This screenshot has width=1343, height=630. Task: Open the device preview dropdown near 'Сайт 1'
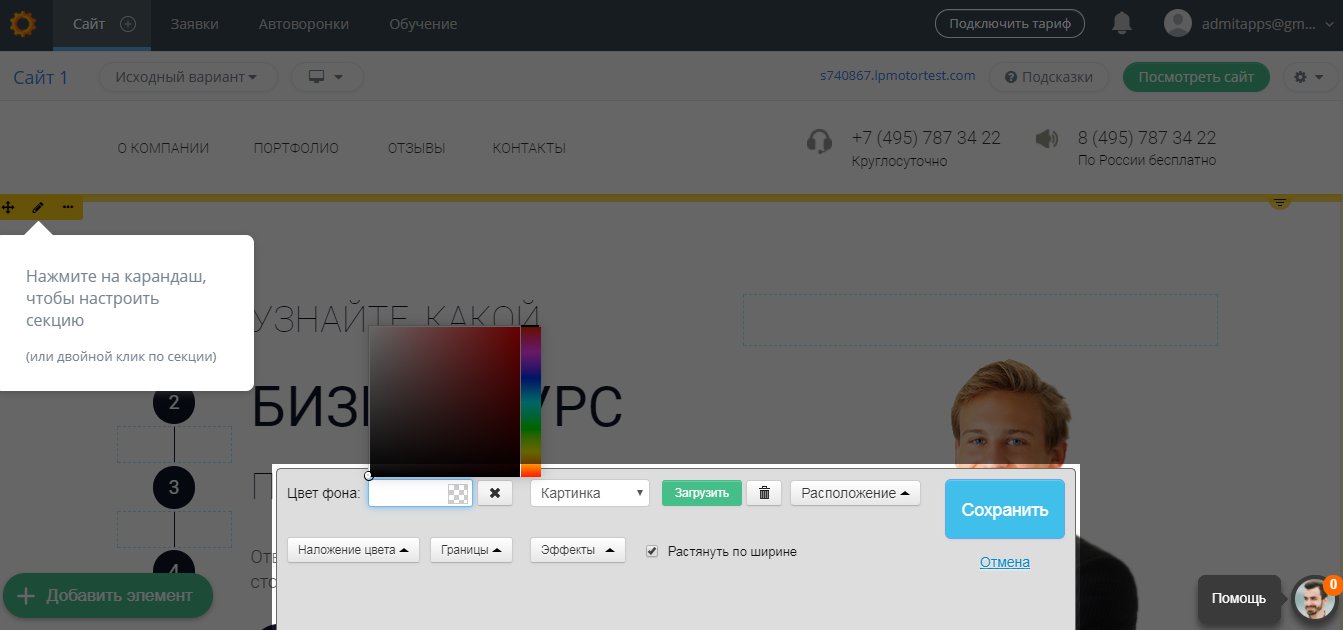(326, 76)
